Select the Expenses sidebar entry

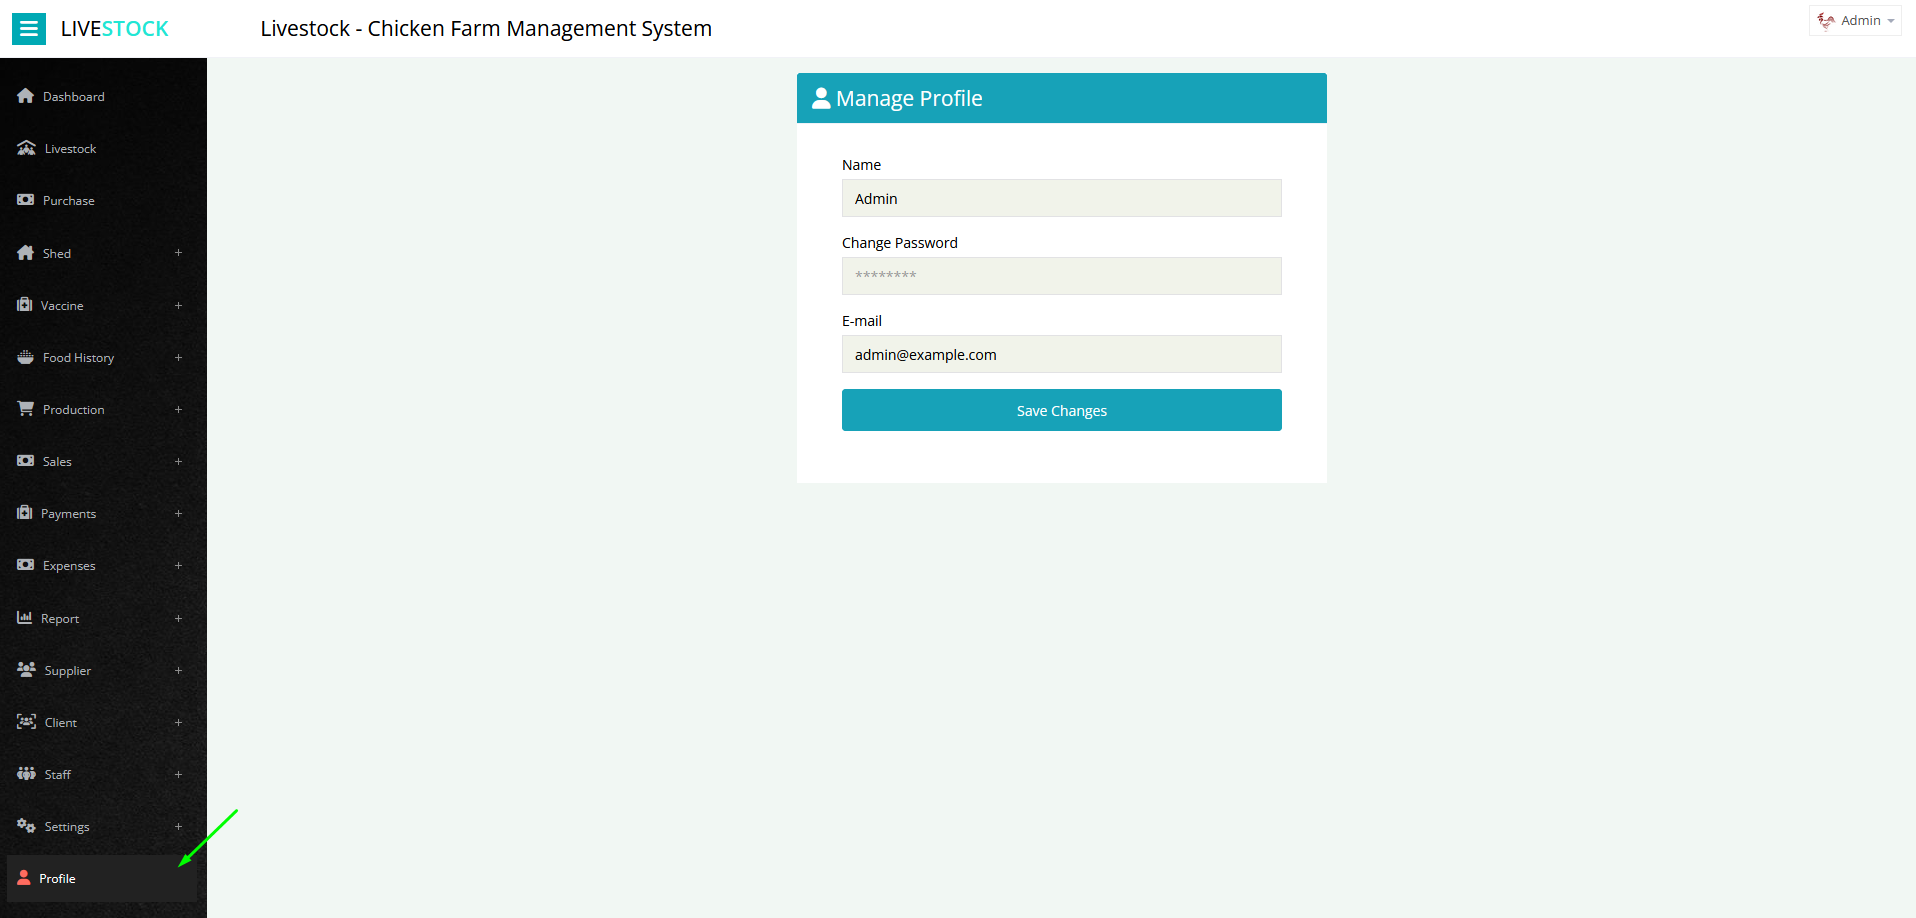[x=68, y=565]
